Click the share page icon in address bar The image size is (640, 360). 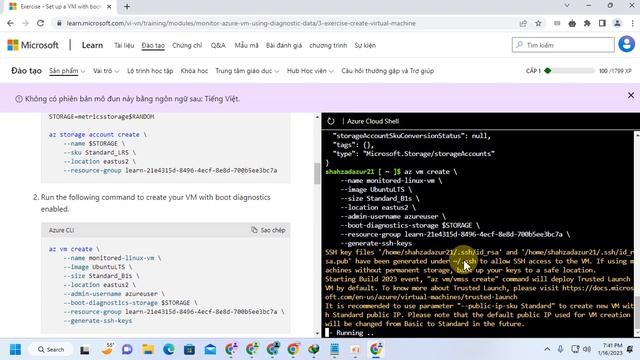coord(523,23)
